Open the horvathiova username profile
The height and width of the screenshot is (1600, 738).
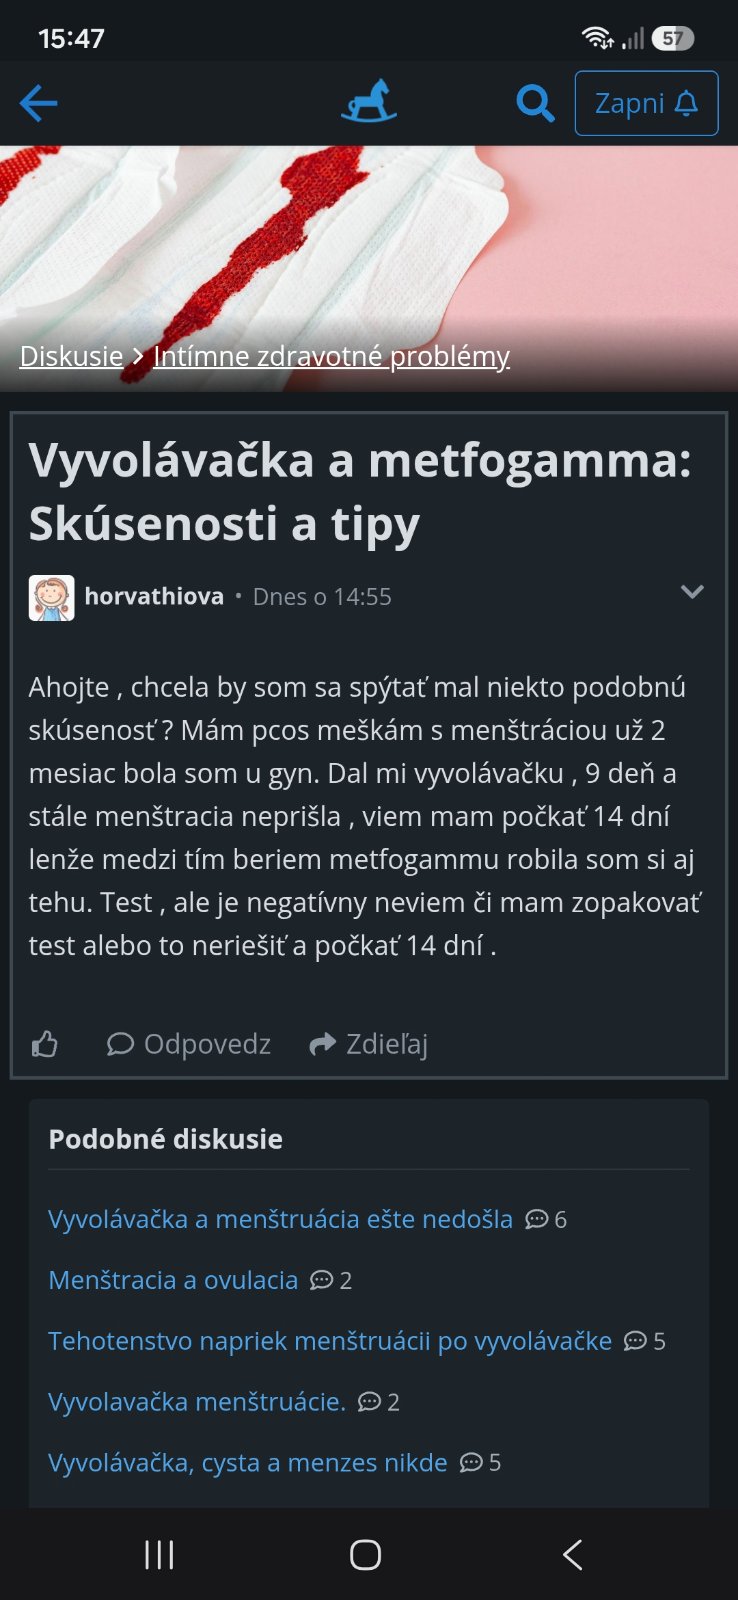point(154,596)
